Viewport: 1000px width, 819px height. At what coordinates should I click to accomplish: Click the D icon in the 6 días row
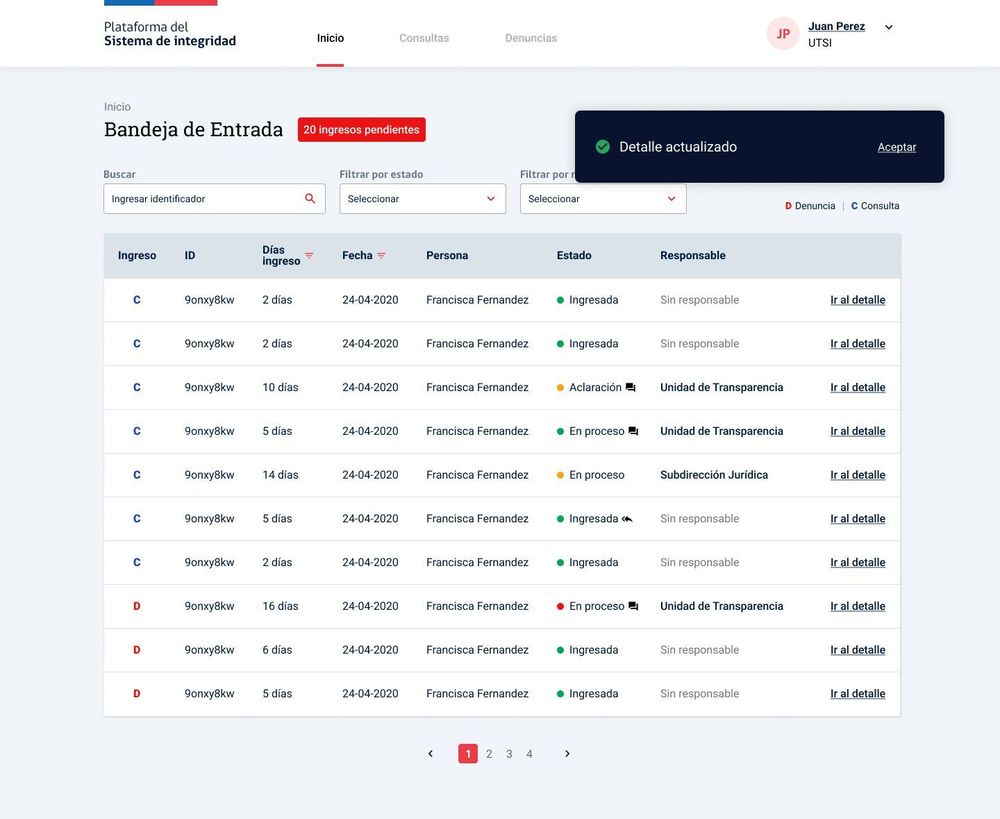[136, 650]
